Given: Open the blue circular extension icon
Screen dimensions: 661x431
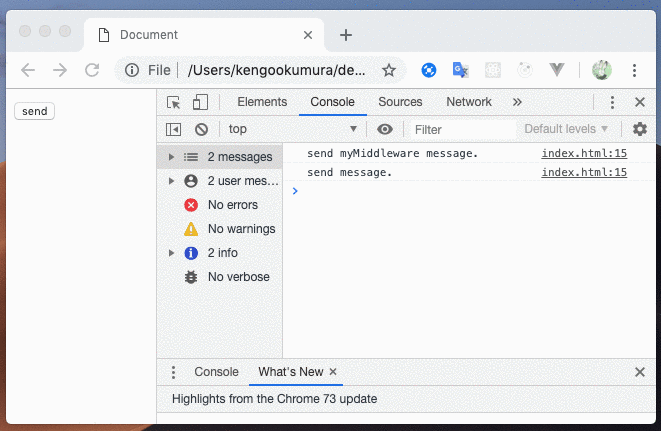Looking at the screenshot, I should coord(429,70).
